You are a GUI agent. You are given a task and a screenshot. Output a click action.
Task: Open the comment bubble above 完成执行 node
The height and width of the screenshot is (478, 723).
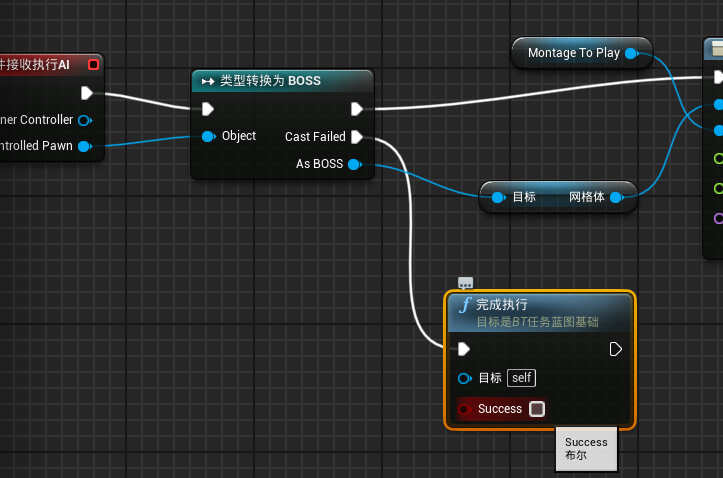pyautogui.click(x=465, y=283)
